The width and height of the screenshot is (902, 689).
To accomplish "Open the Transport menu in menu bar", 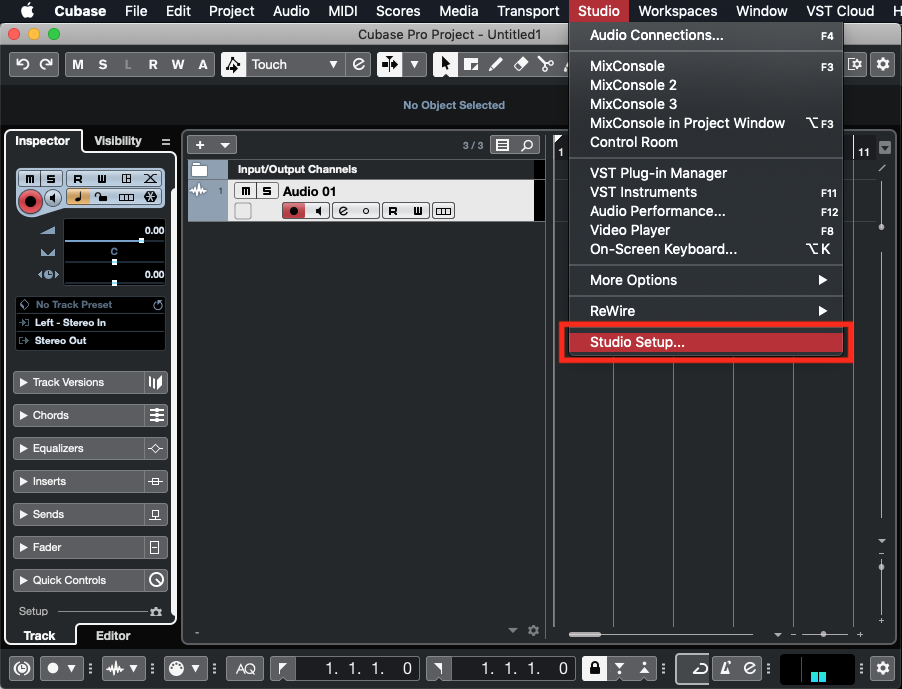I will point(528,11).
